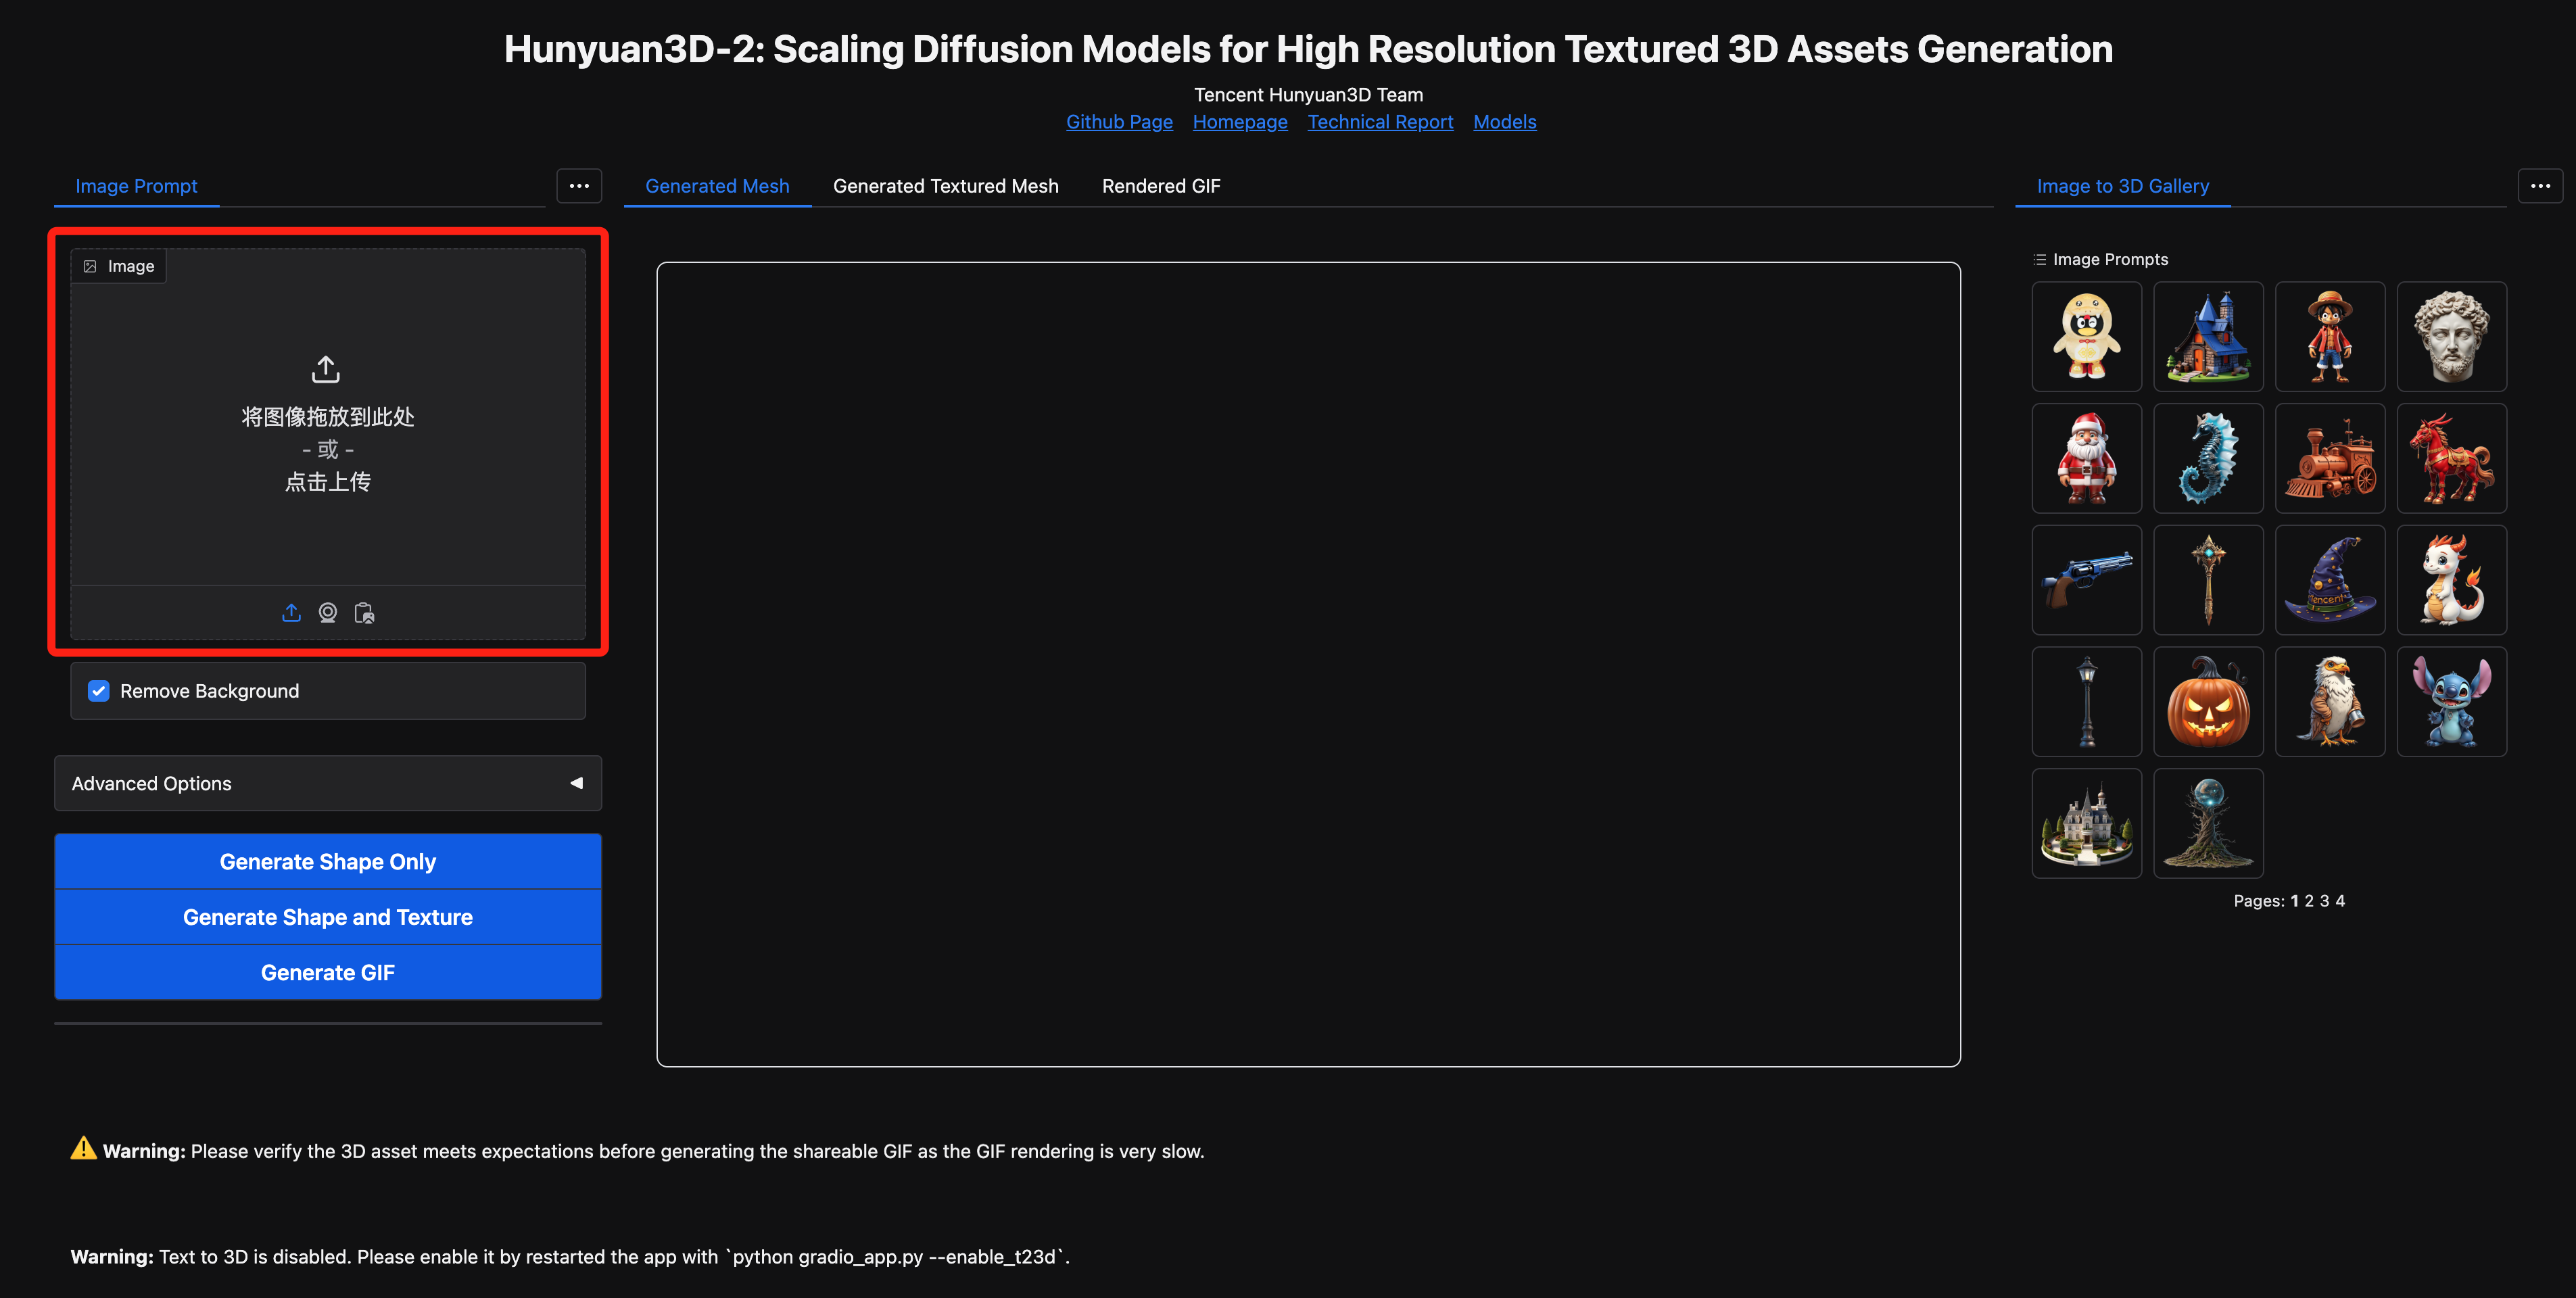Image resolution: width=2576 pixels, height=1298 pixels.
Task: Switch to the Generated Textured Mesh tab
Action: (x=946, y=186)
